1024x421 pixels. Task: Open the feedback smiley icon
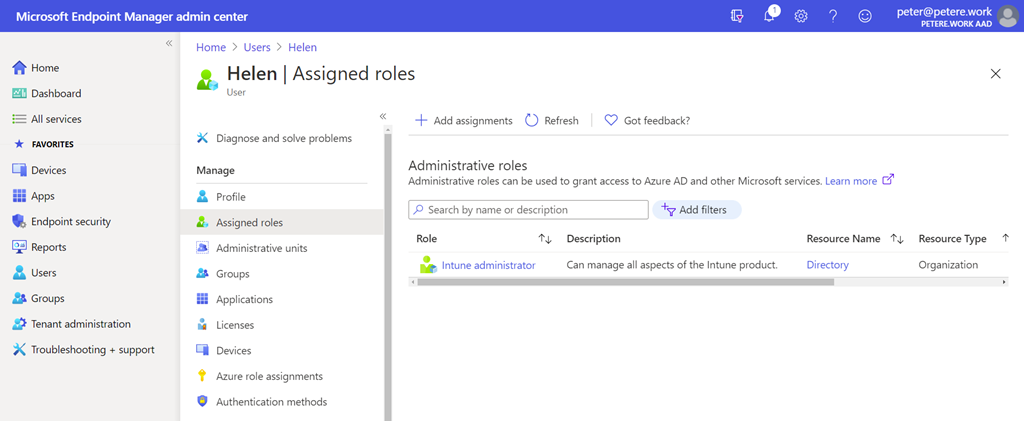point(865,17)
